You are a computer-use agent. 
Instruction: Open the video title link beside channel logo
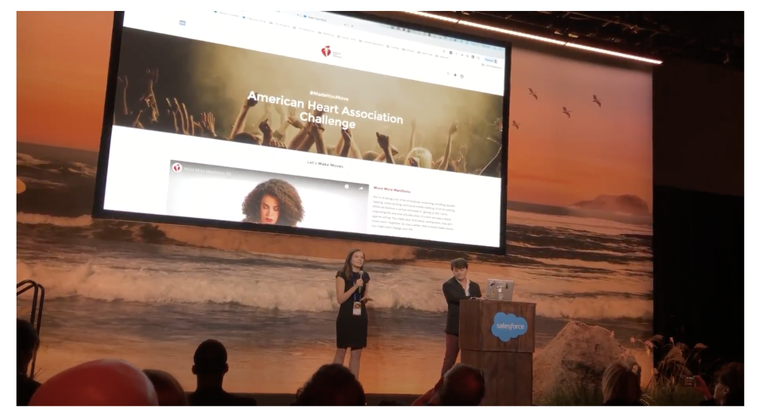[x=207, y=172]
